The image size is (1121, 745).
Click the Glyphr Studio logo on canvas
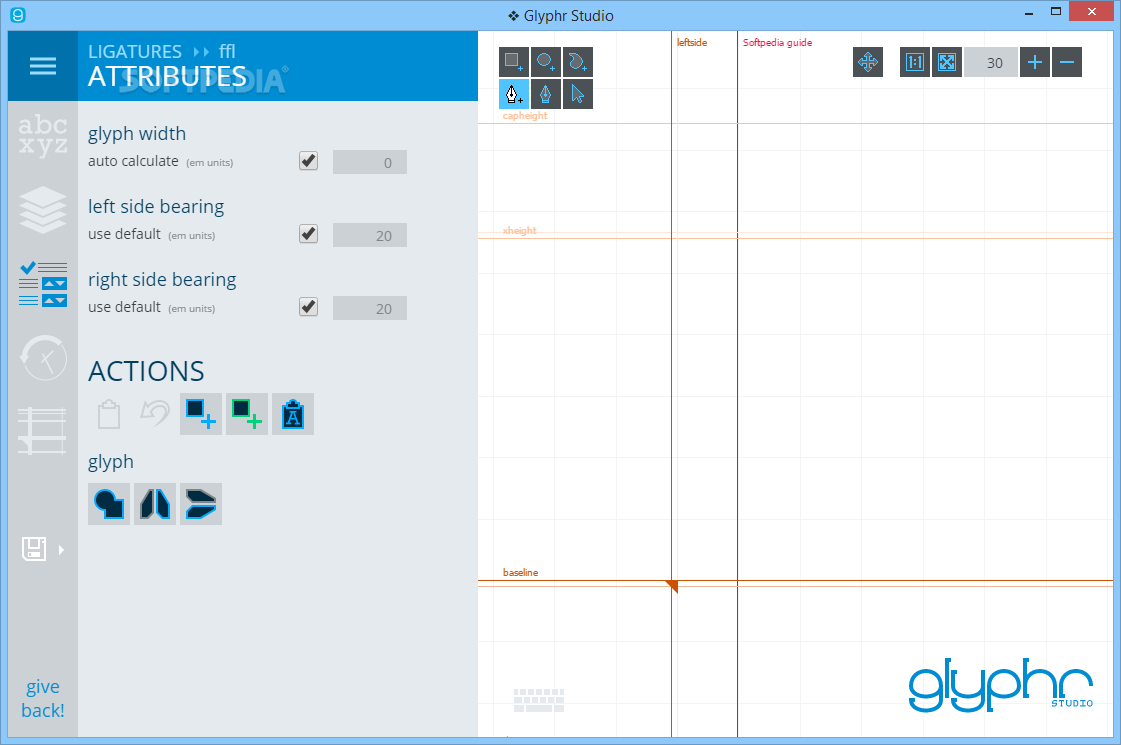pyautogui.click(x=1000, y=685)
